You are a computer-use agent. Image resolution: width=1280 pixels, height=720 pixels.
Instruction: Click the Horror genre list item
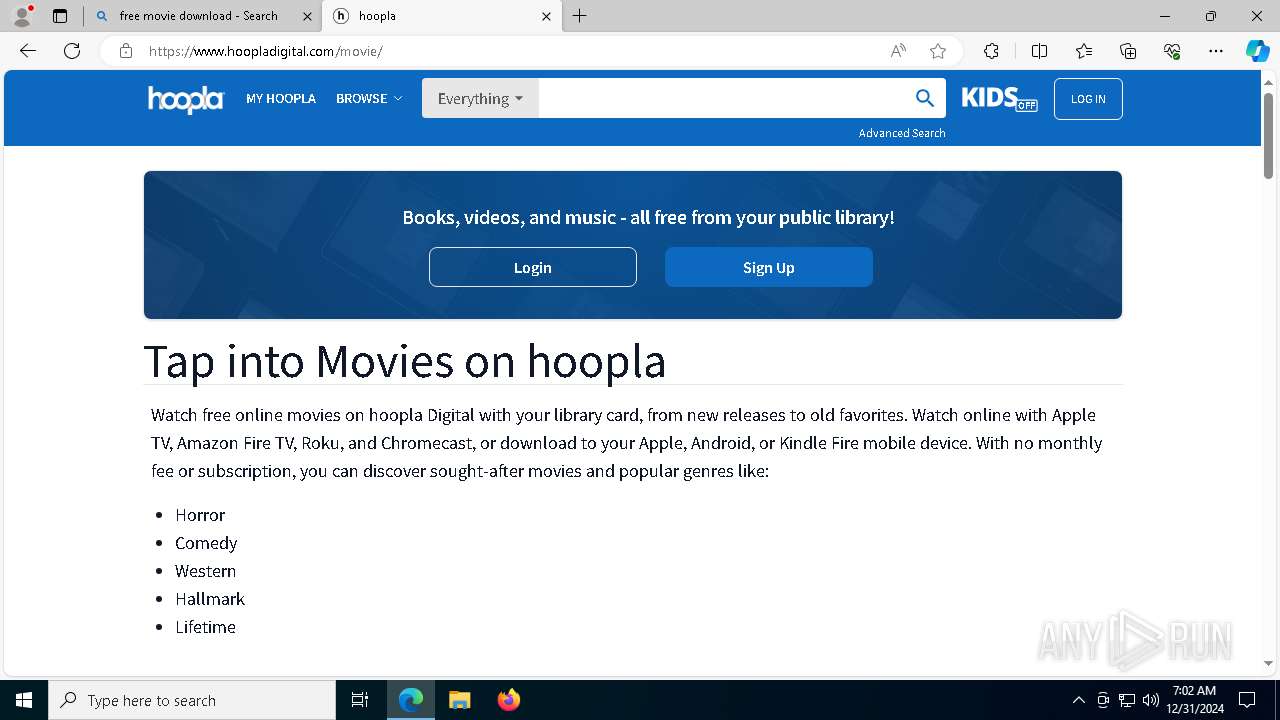coord(200,515)
